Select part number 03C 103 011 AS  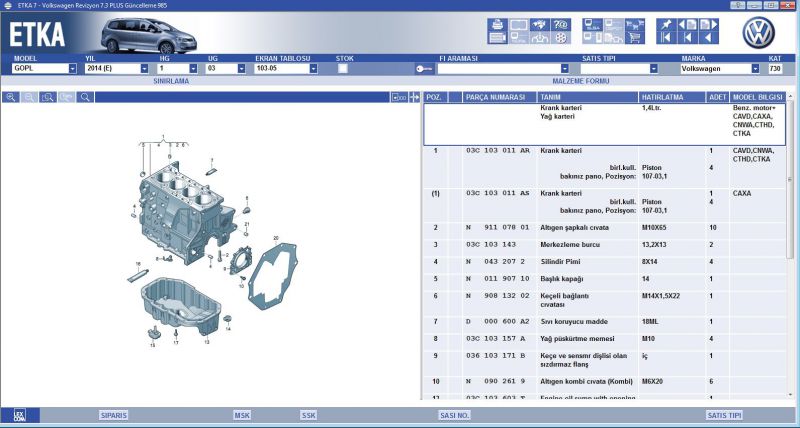click(497, 193)
